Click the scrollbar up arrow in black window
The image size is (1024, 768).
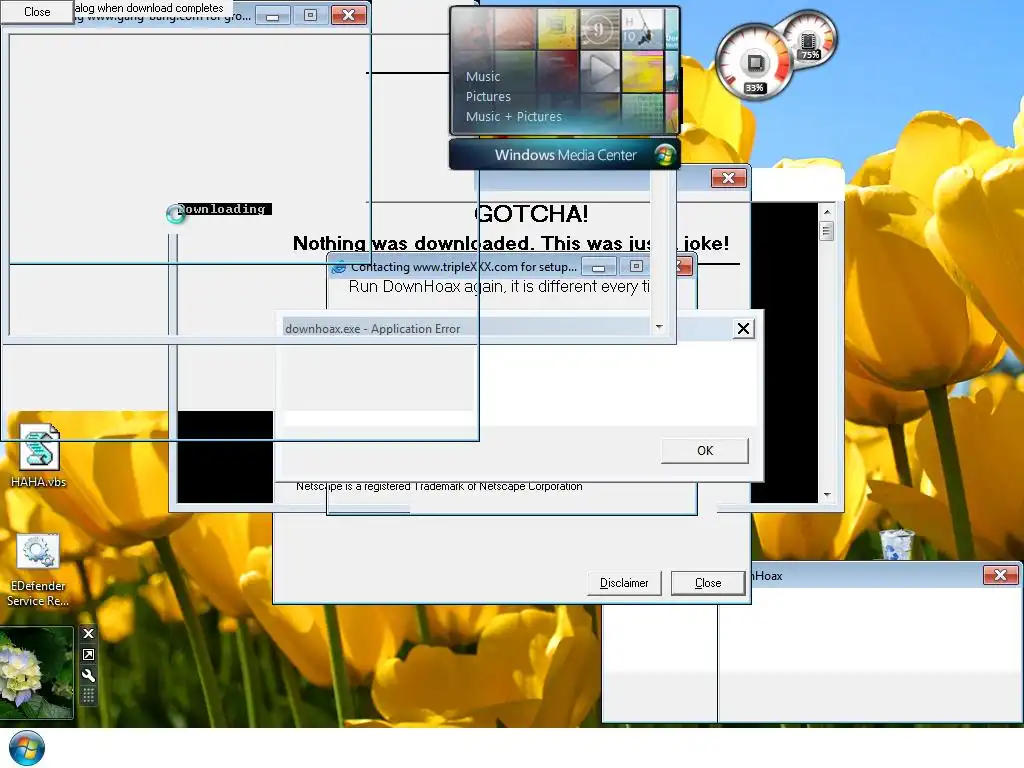point(827,212)
